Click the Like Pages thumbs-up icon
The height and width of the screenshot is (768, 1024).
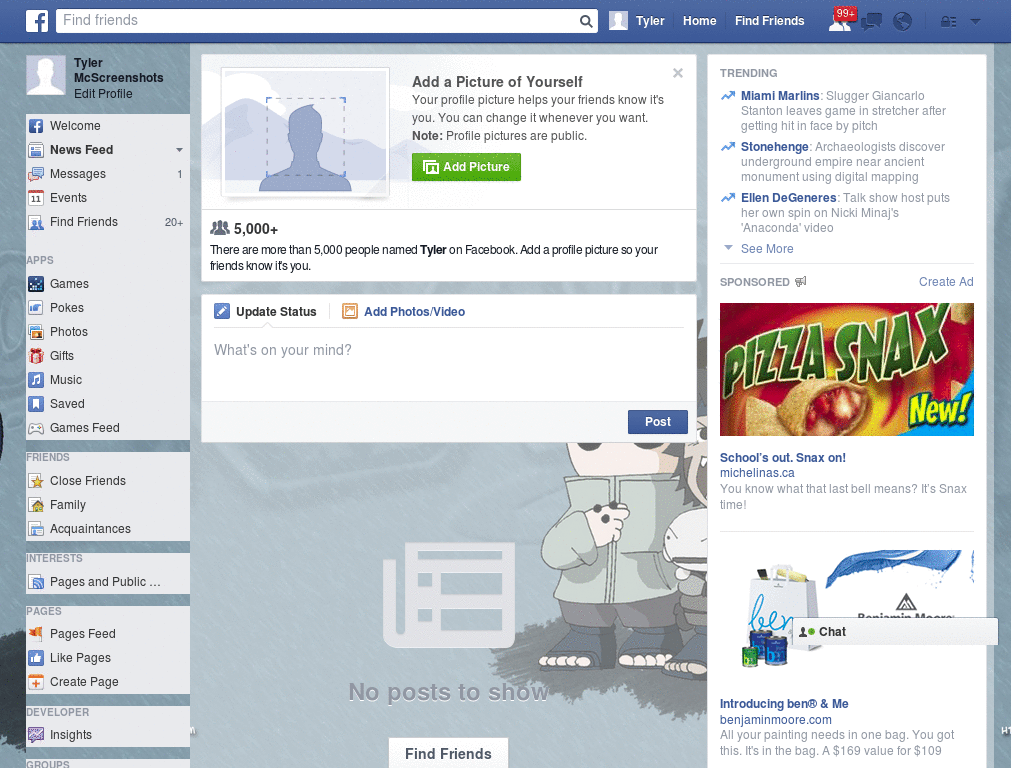[36, 658]
